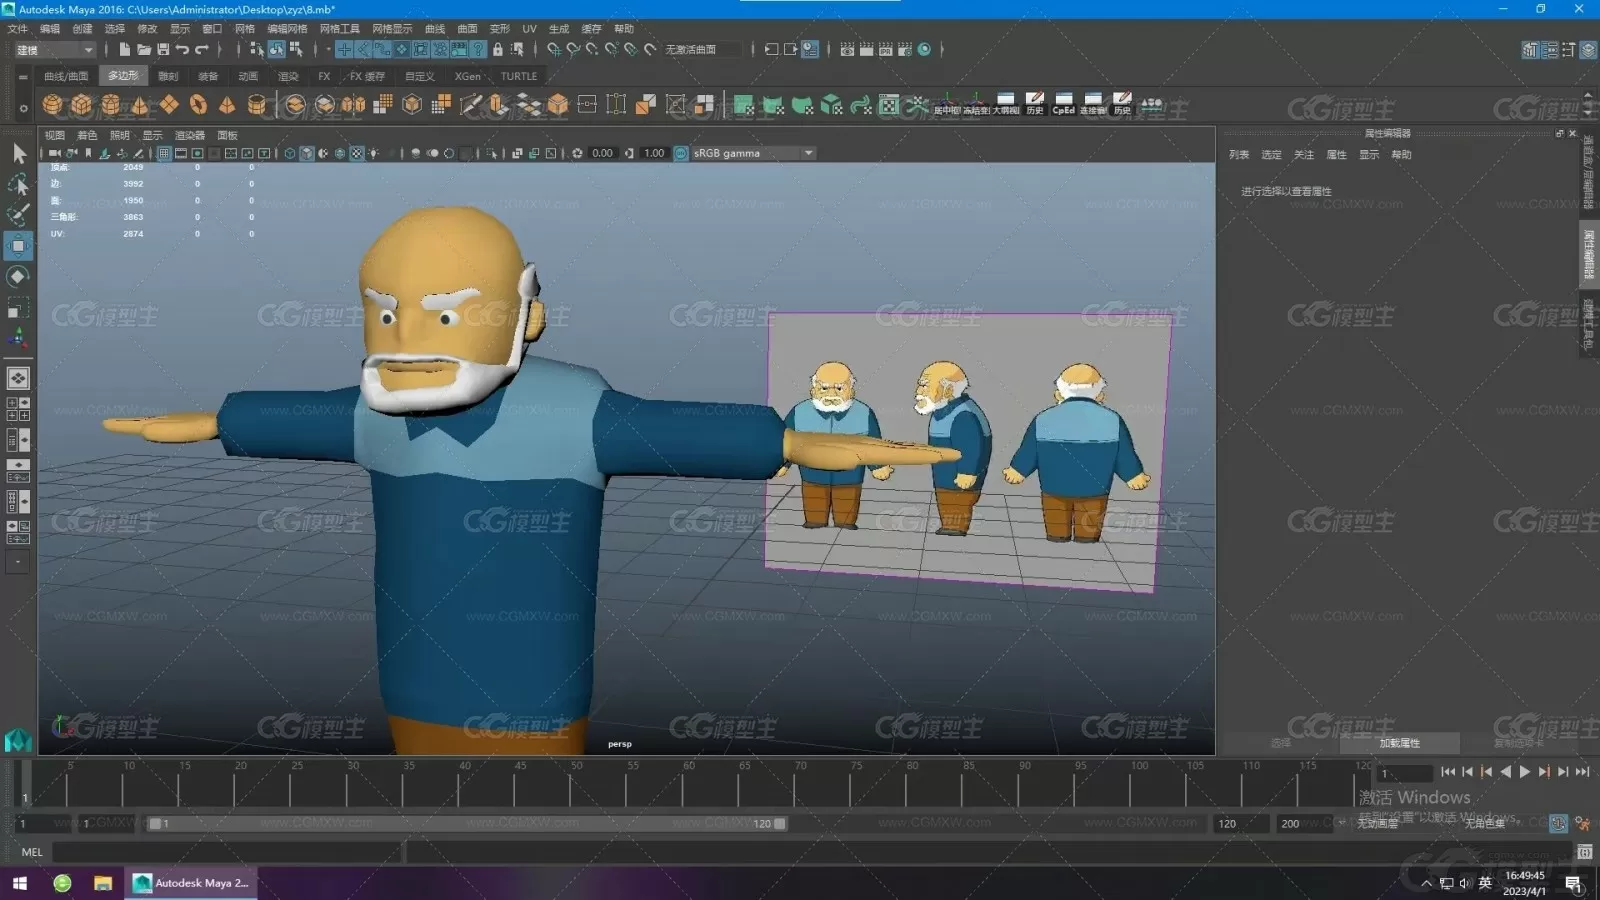Create a polygon pipe from the shelf
The height and width of the screenshot is (900, 1600).
coord(257,104)
